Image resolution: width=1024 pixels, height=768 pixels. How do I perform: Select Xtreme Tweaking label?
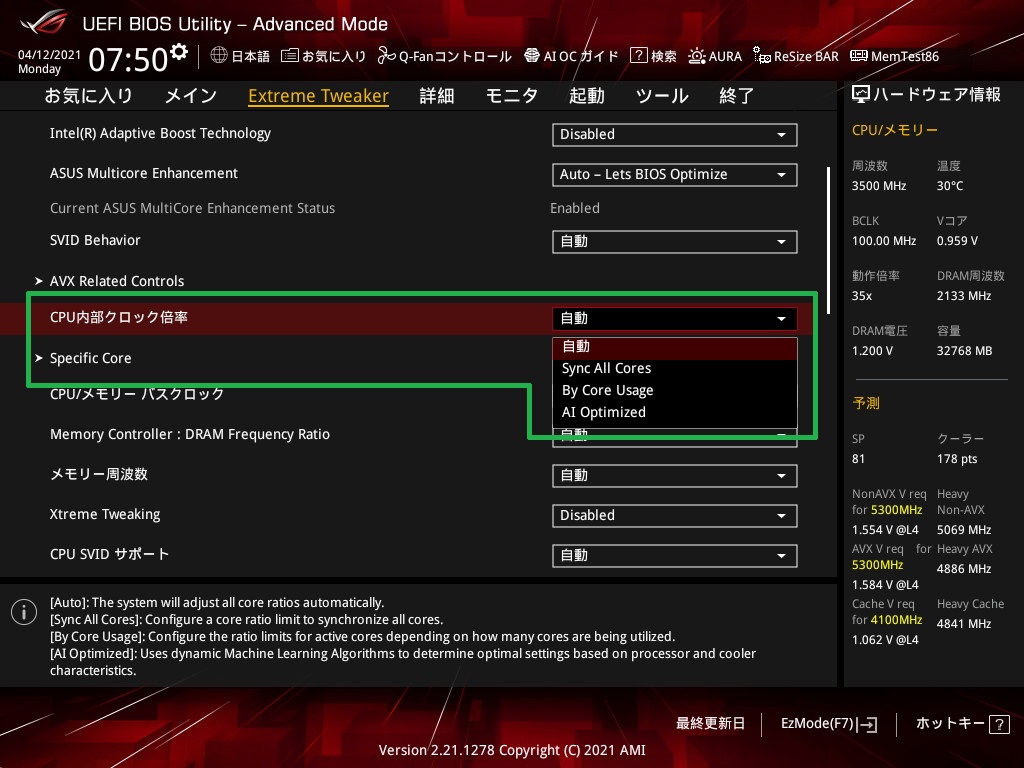coord(105,515)
